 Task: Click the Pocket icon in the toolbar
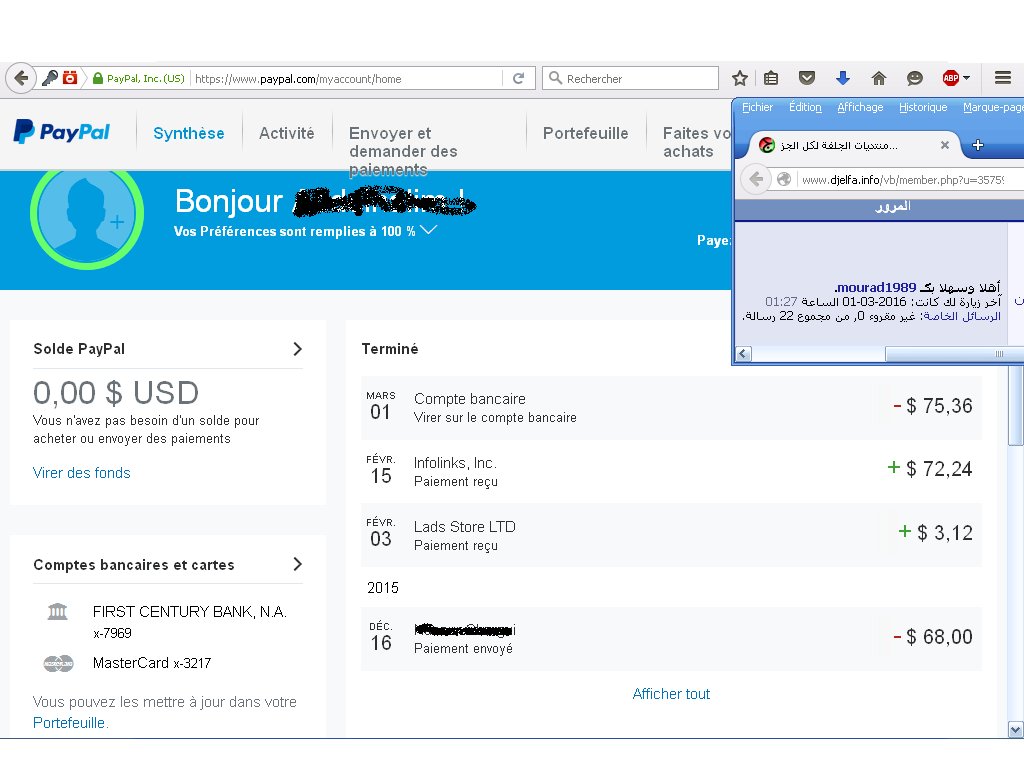click(x=807, y=78)
